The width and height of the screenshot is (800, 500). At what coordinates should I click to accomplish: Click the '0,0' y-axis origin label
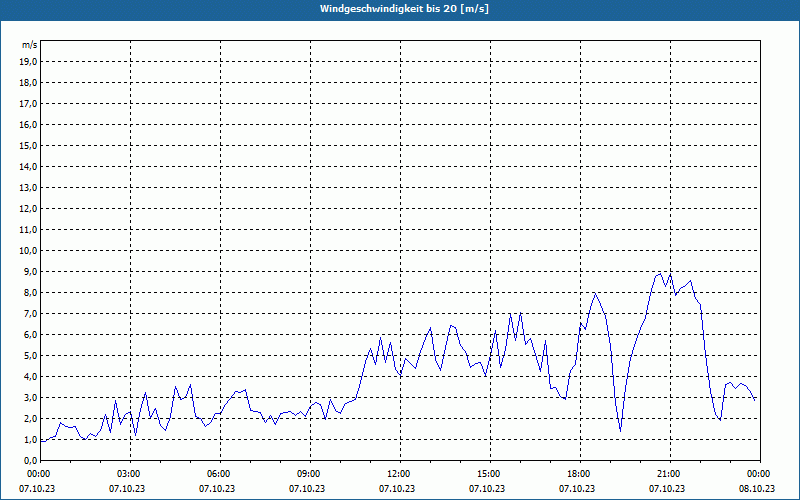pyautogui.click(x=30, y=460)
